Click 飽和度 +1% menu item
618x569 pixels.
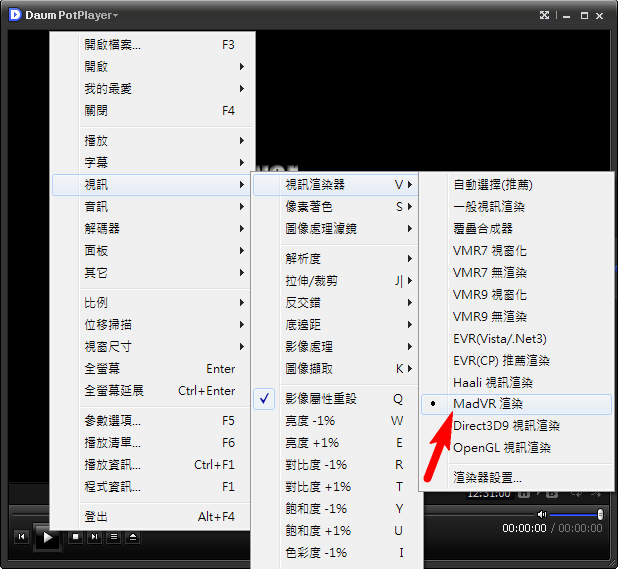[x=337, y=531]
